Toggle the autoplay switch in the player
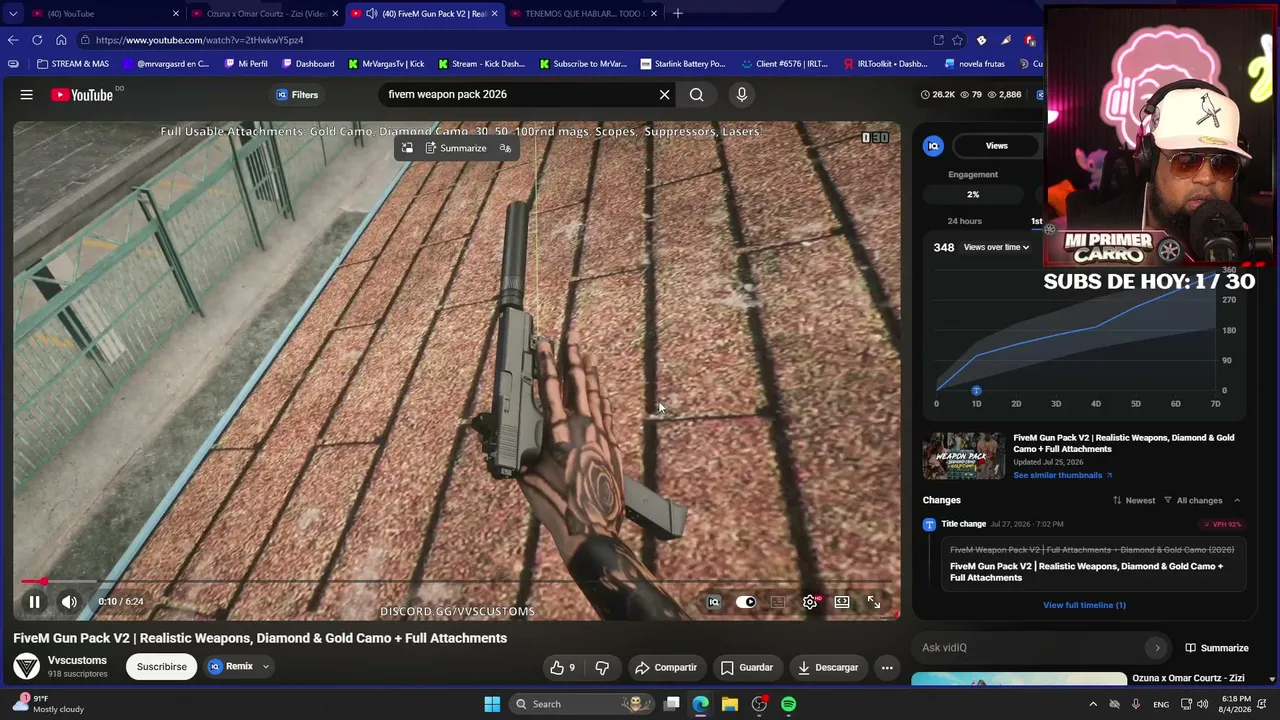The height and width of the screenshot is (720, 1280). [746, 602]
